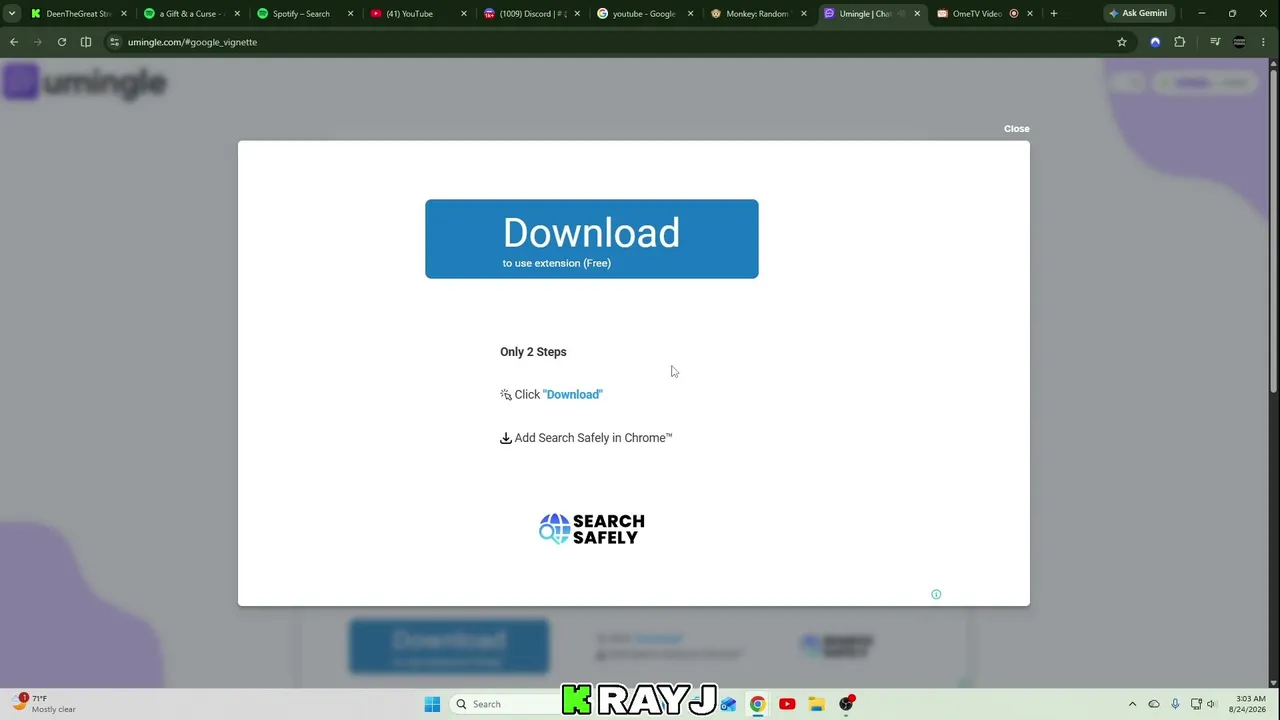Open File Explorer from the taskbar
Viewport: 1280px width, 720px height.
coord(816,704)
